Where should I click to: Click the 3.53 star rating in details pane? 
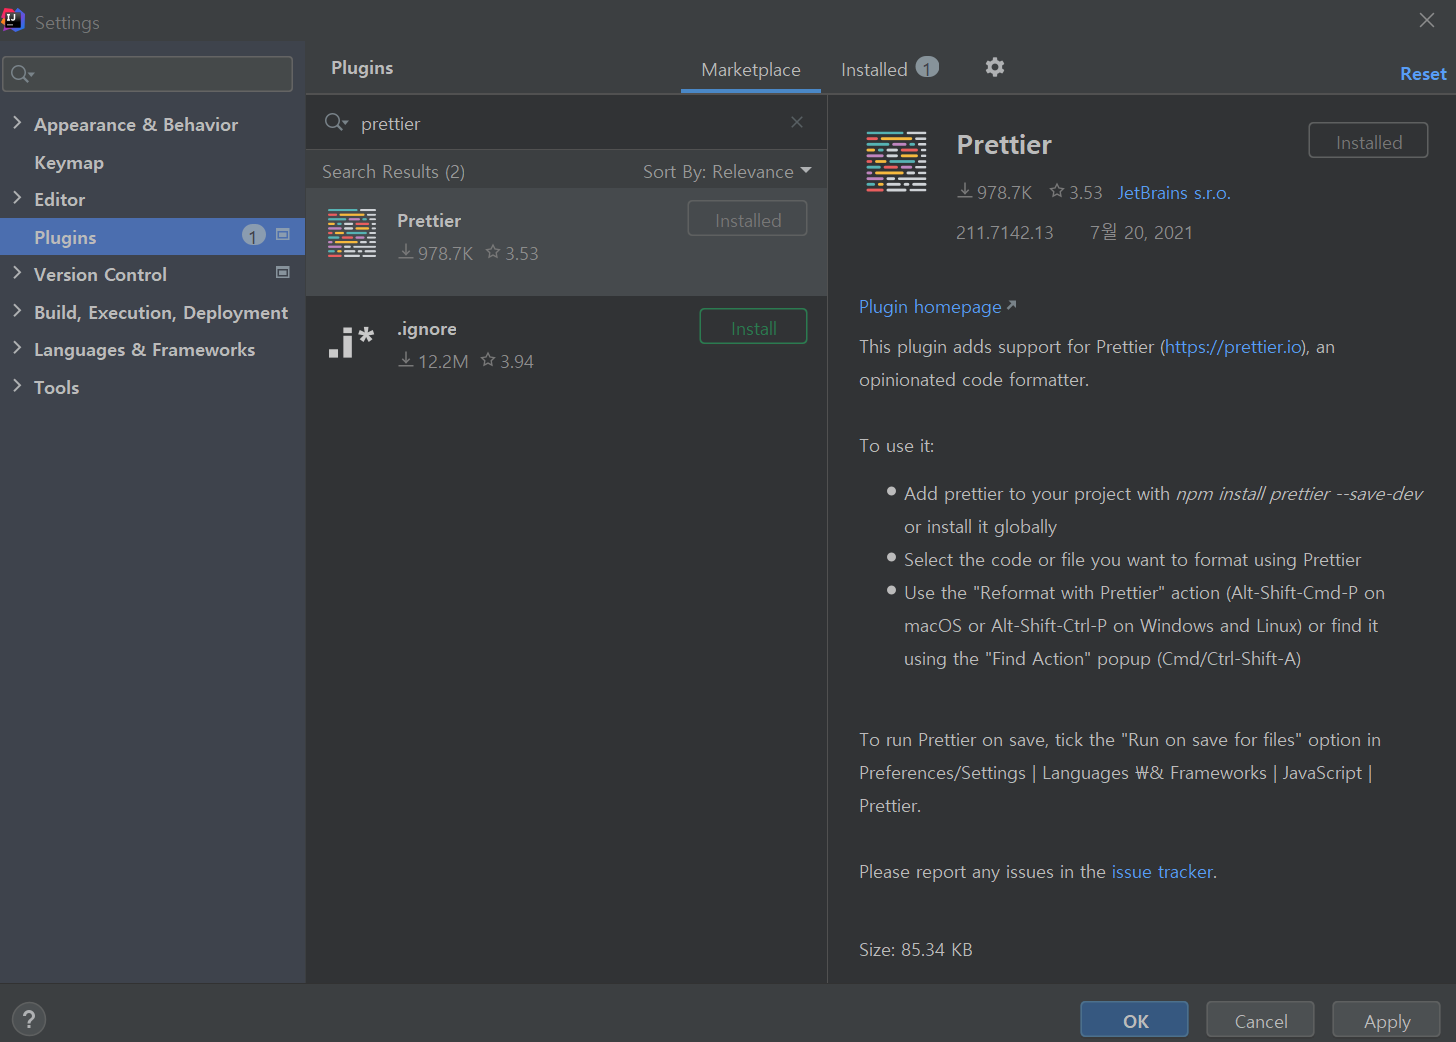tap(1076, 192)
